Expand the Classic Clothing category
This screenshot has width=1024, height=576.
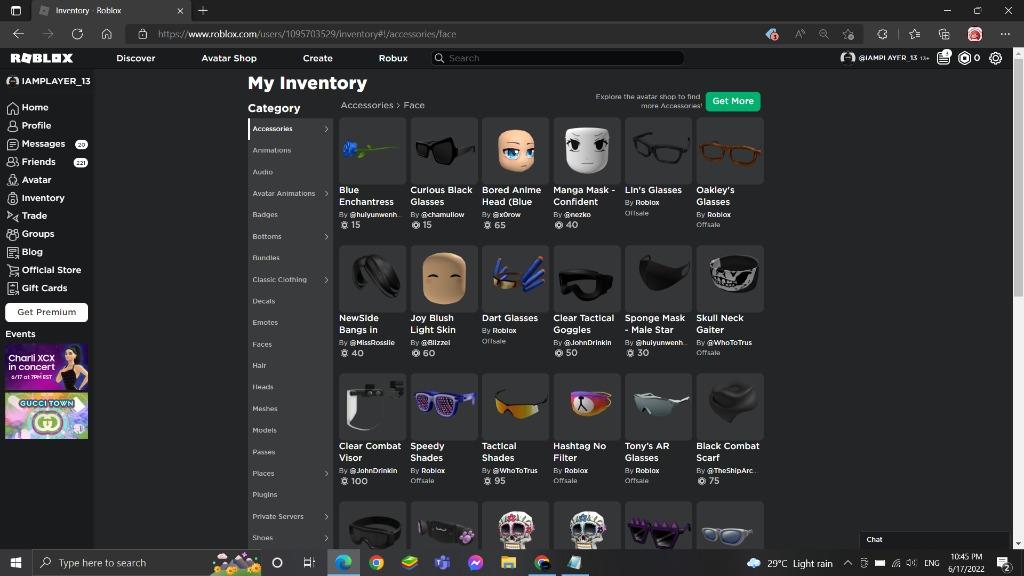pyautogui.click(x=289, y=280)
